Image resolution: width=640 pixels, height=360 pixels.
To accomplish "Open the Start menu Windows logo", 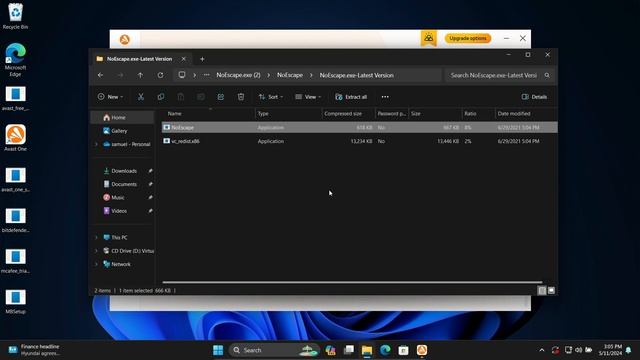I will click(218, 350).
